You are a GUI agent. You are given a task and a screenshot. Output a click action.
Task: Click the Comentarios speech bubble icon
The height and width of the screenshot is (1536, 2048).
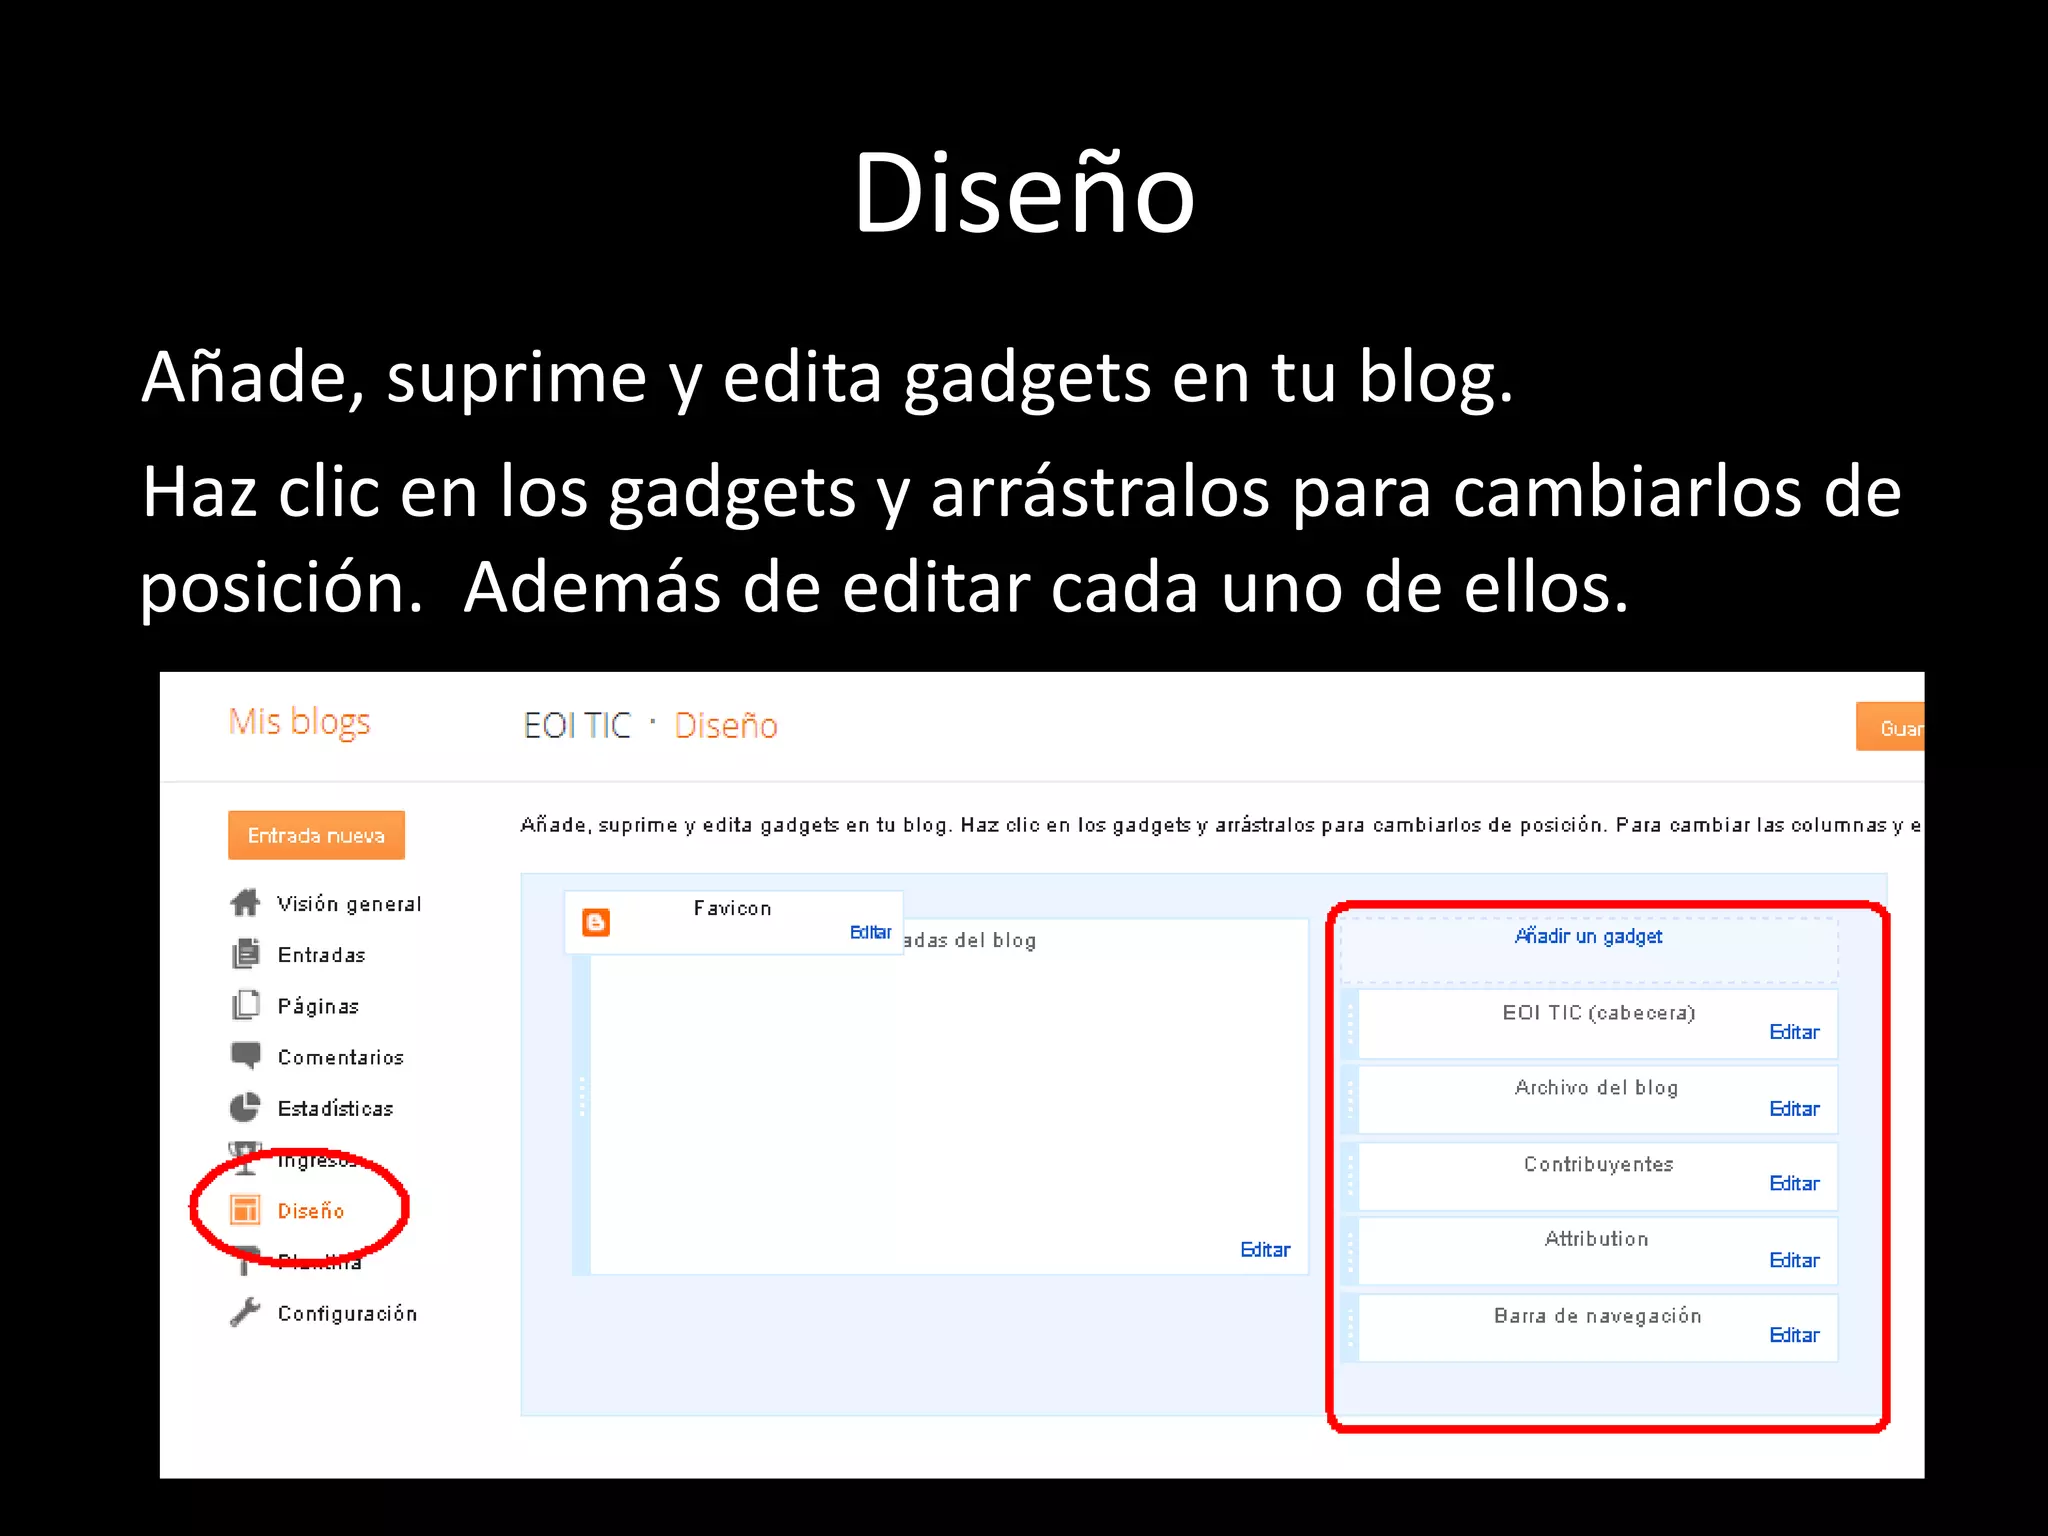click(245, 1056)
